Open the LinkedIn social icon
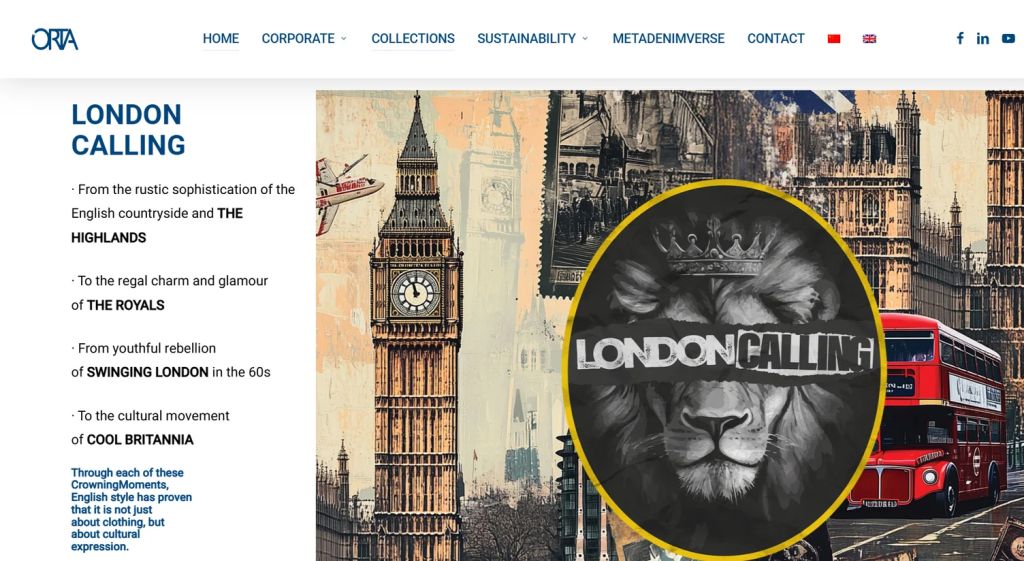1024x561 pixels. click(x=983, y=39)
